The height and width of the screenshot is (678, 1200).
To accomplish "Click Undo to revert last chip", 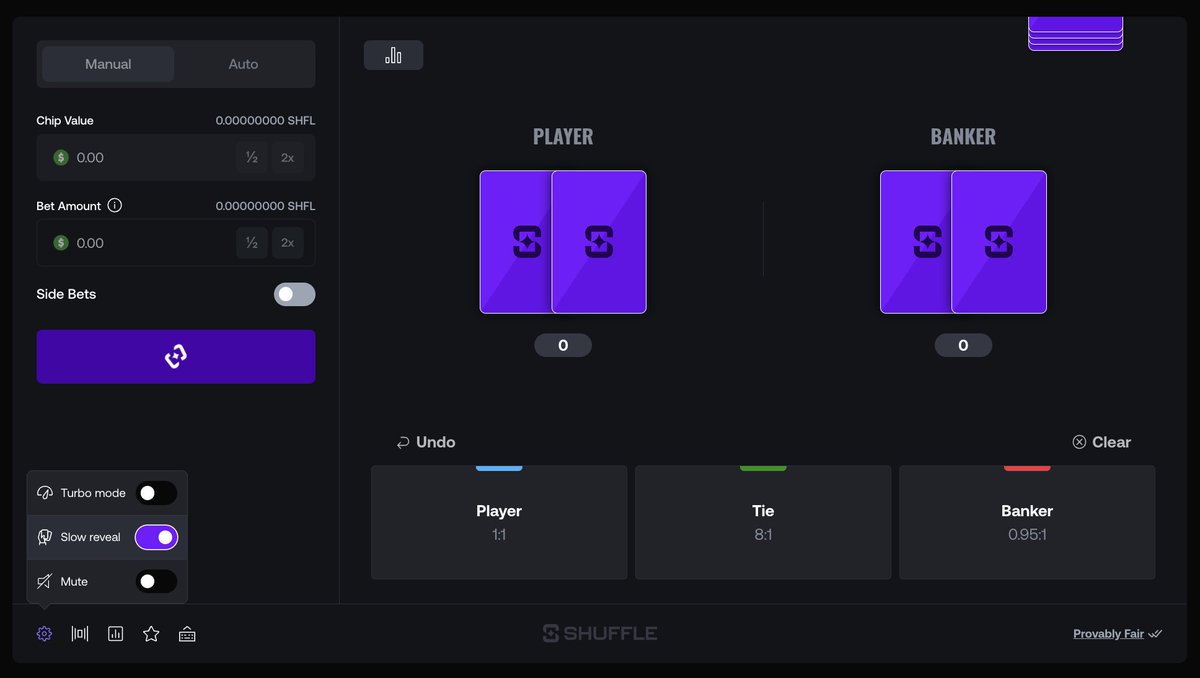I will 426,442.
